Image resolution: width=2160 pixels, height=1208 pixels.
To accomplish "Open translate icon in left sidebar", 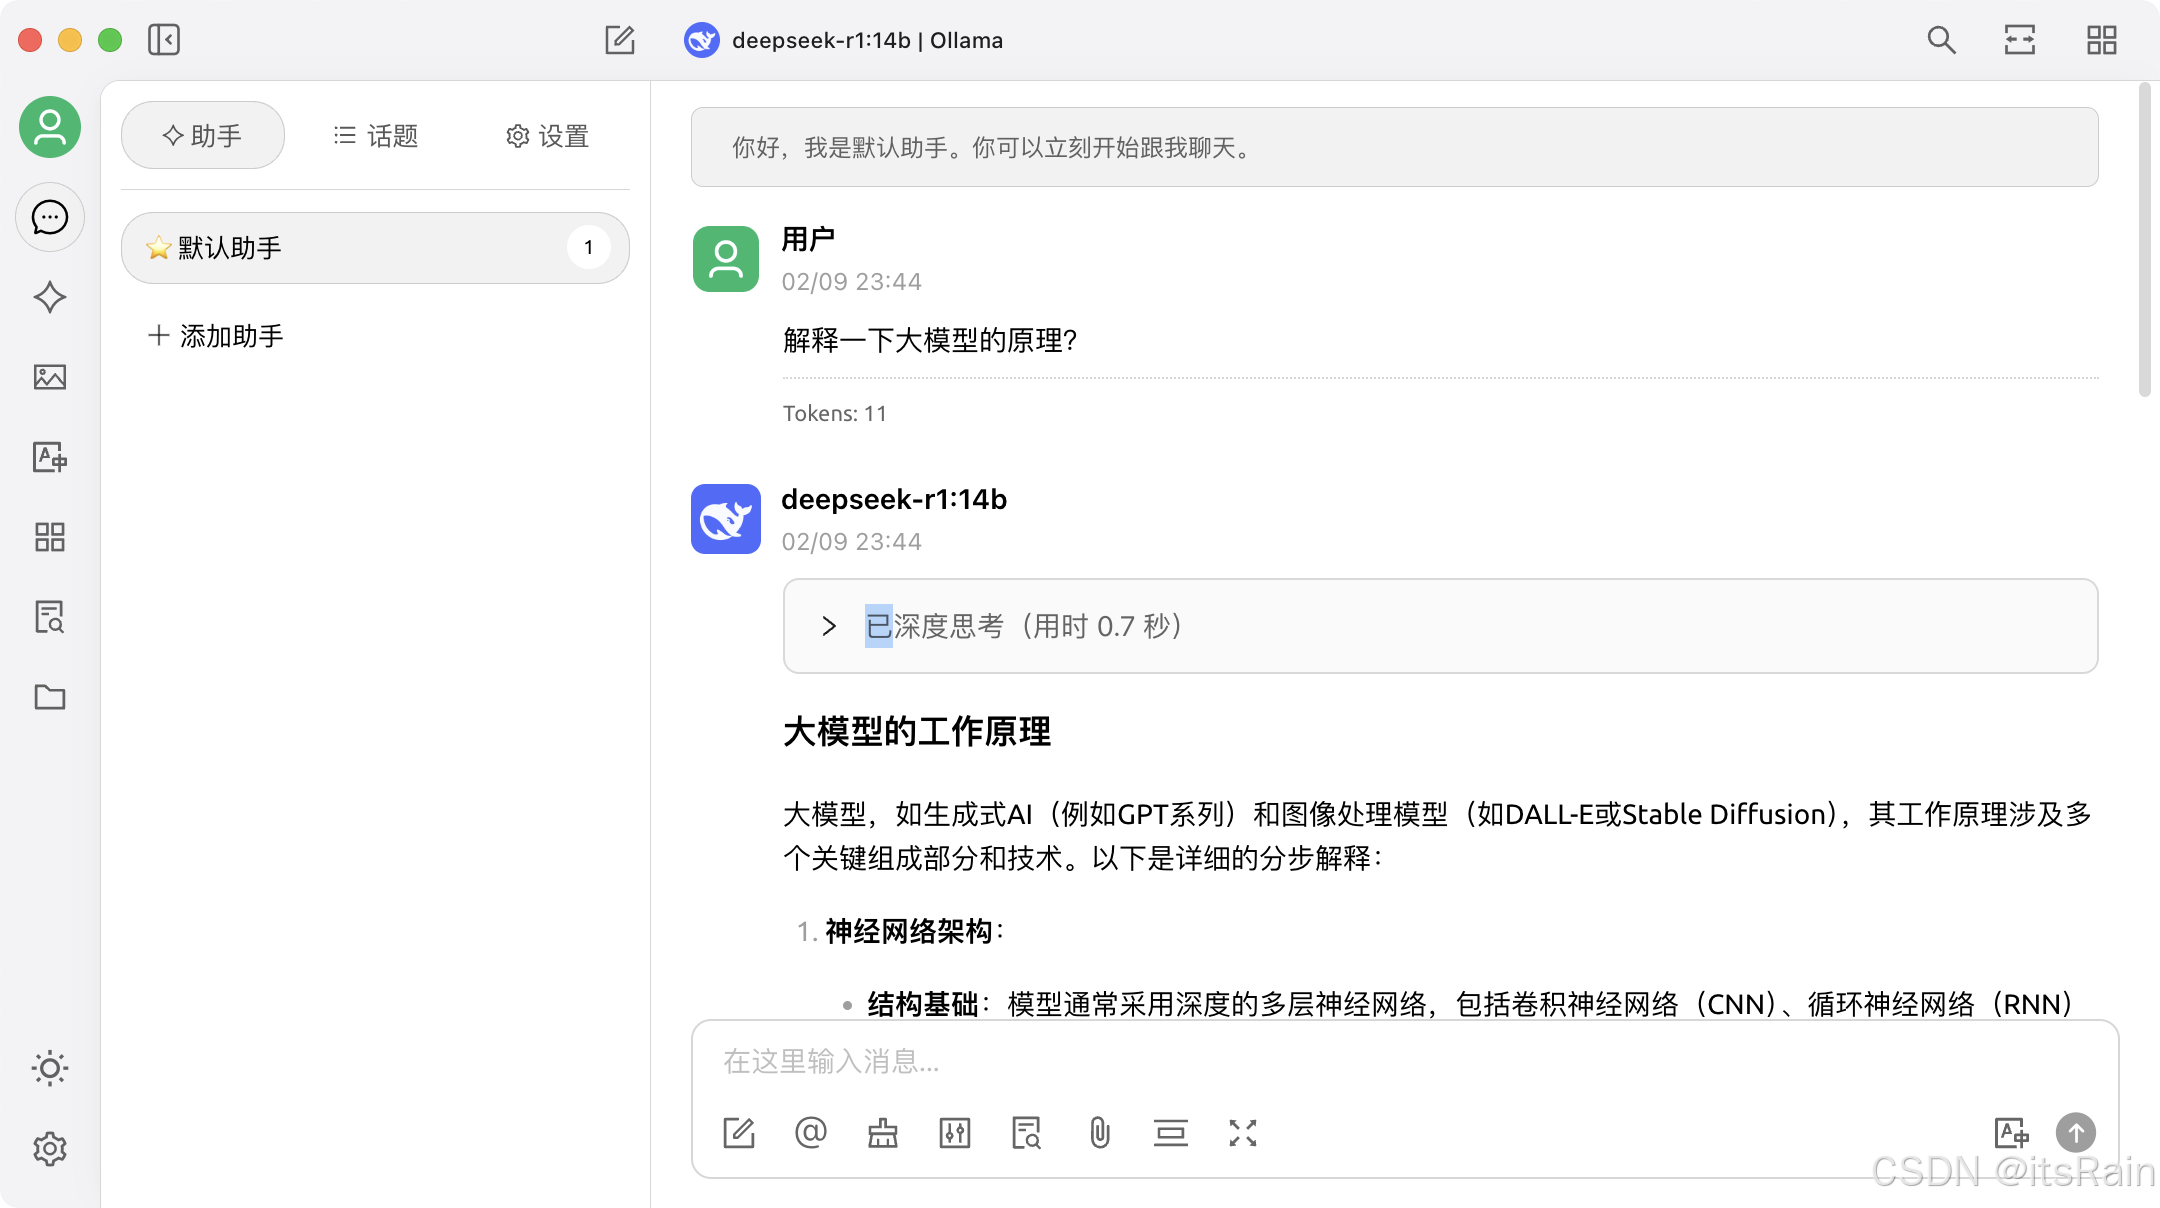I will pos(50,457).
